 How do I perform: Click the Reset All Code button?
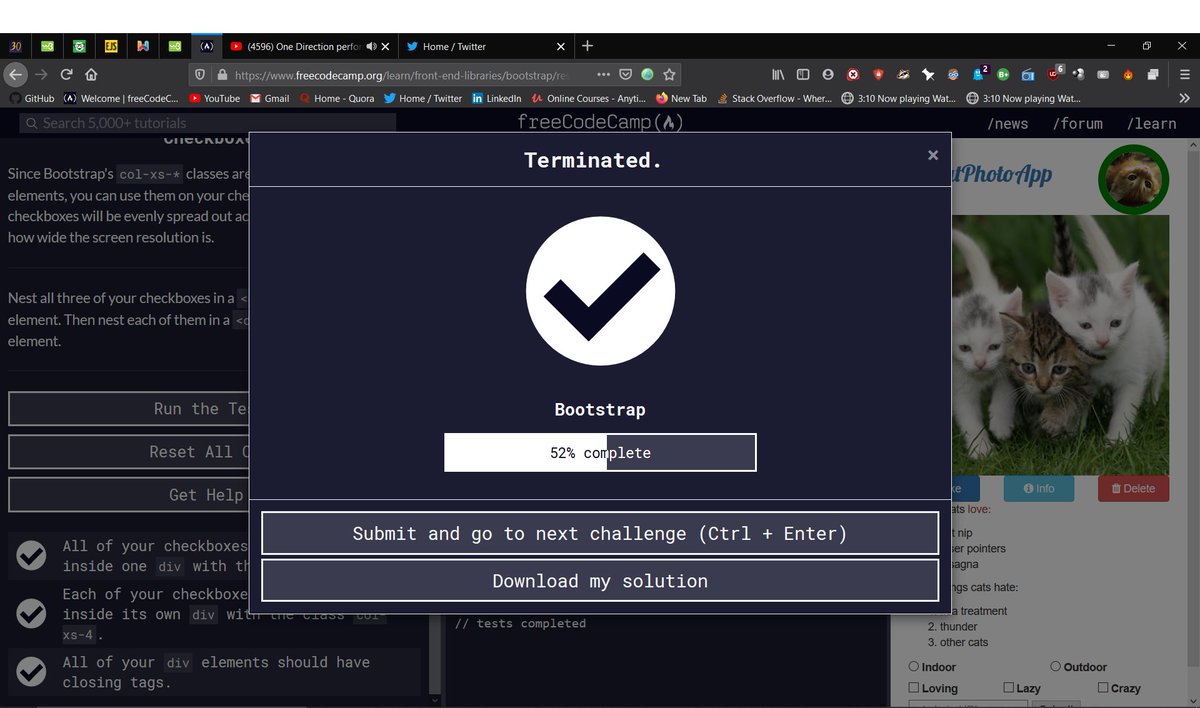pyautogui.click(x=129, y=452)
